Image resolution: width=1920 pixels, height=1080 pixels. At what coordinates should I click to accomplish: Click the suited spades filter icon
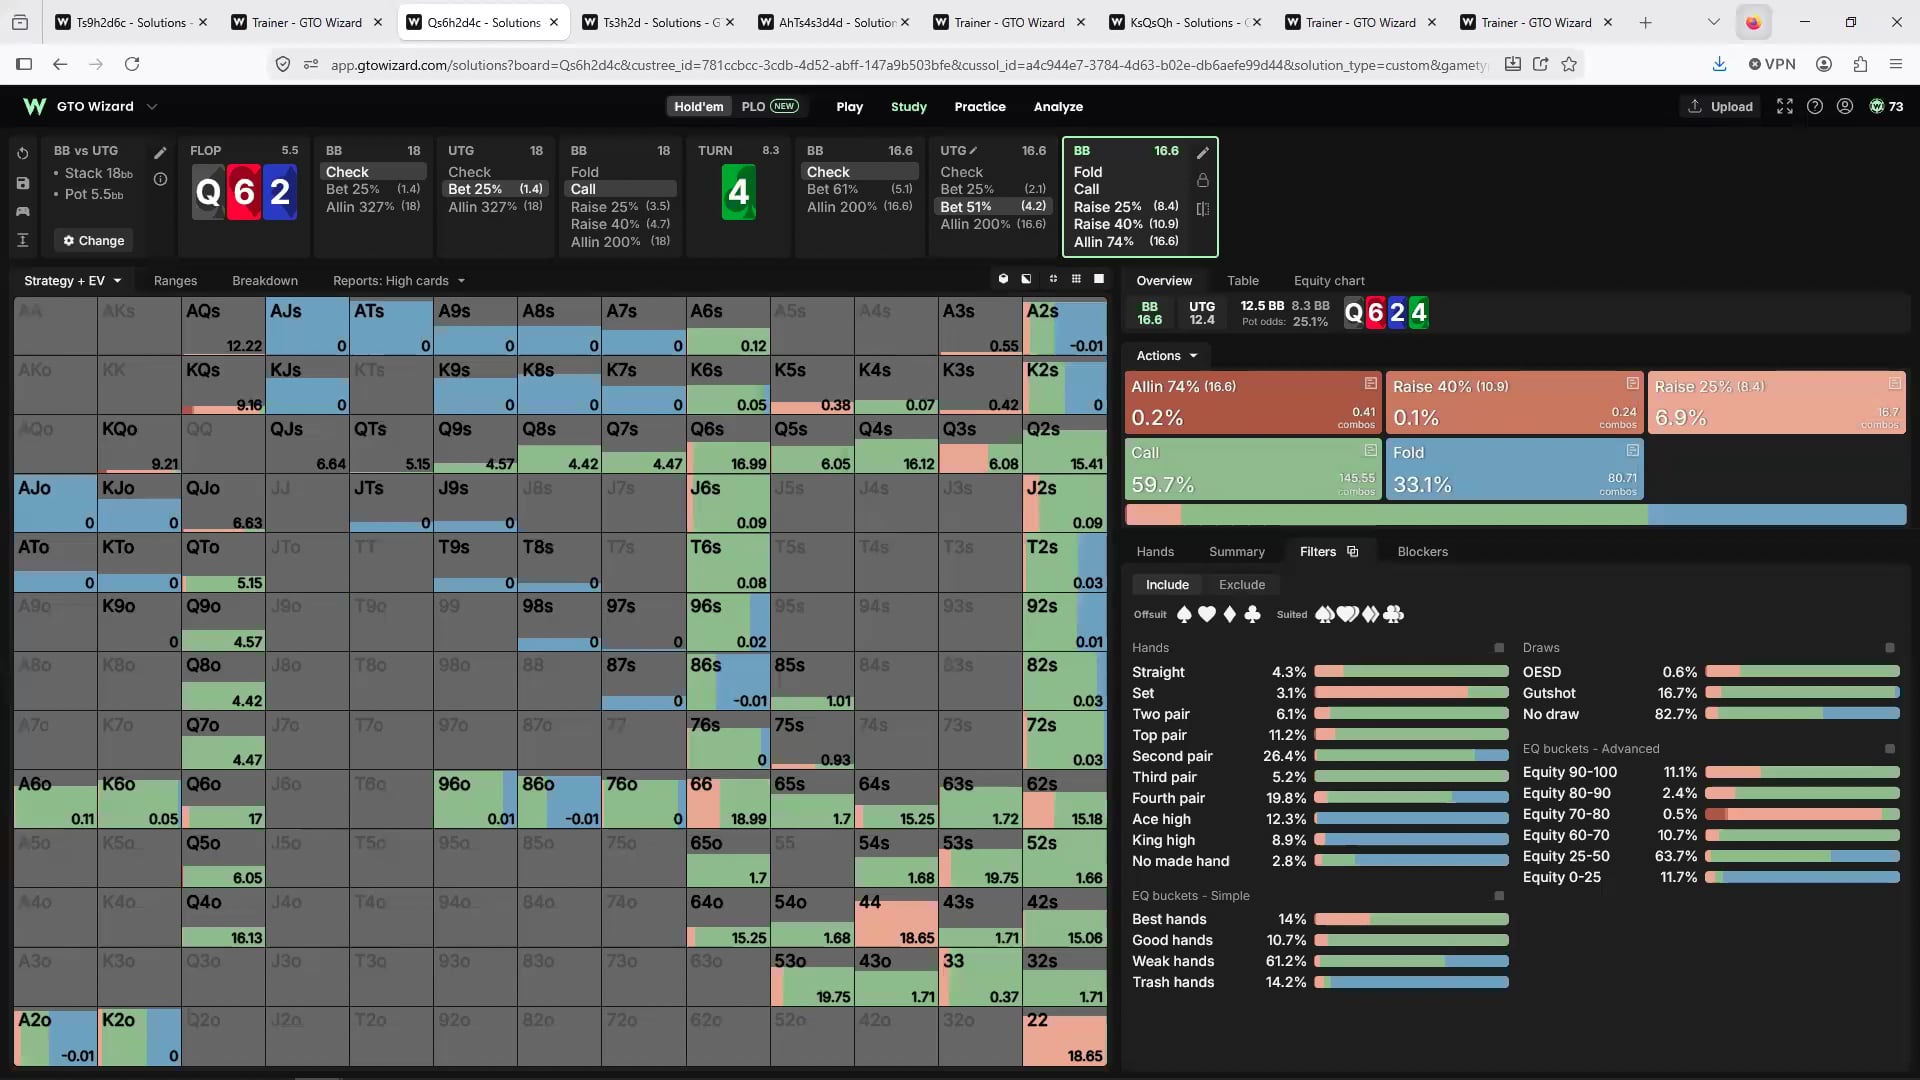click(1325, 614)
